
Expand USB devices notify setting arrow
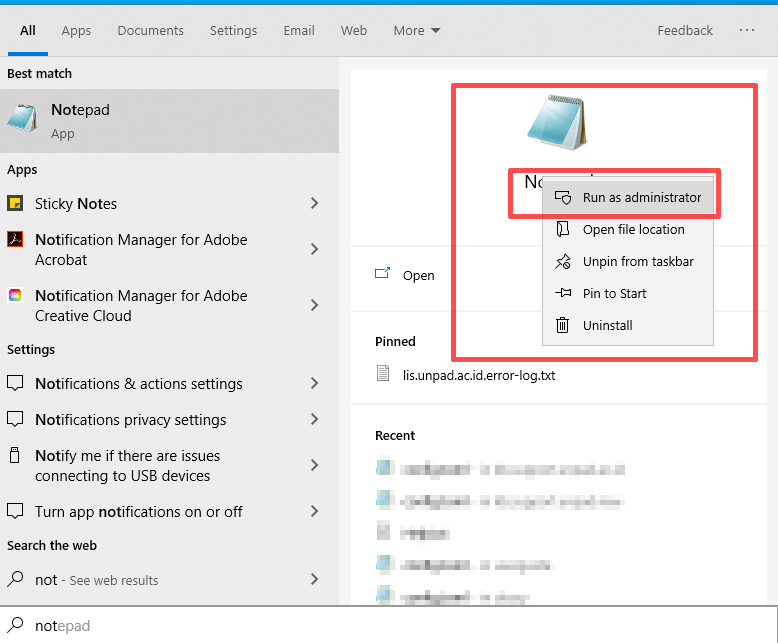tap(314, 465)
